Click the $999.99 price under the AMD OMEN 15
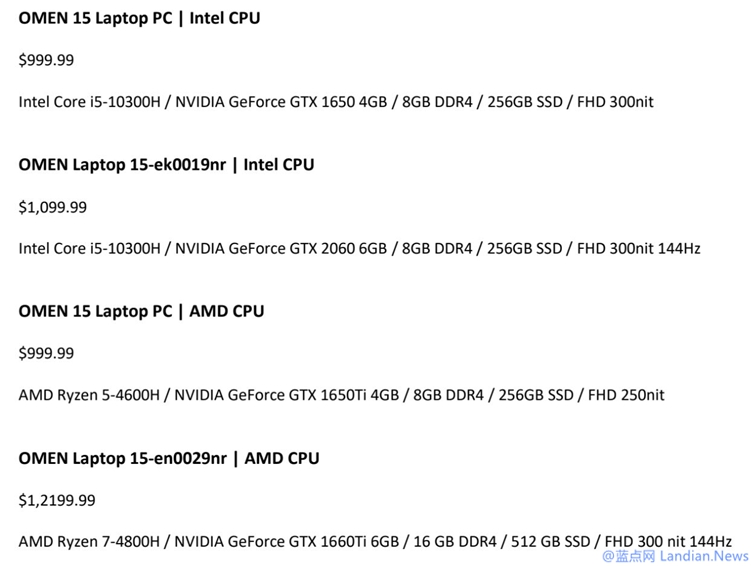Viewport: 751px width, 566px height. 46,353
